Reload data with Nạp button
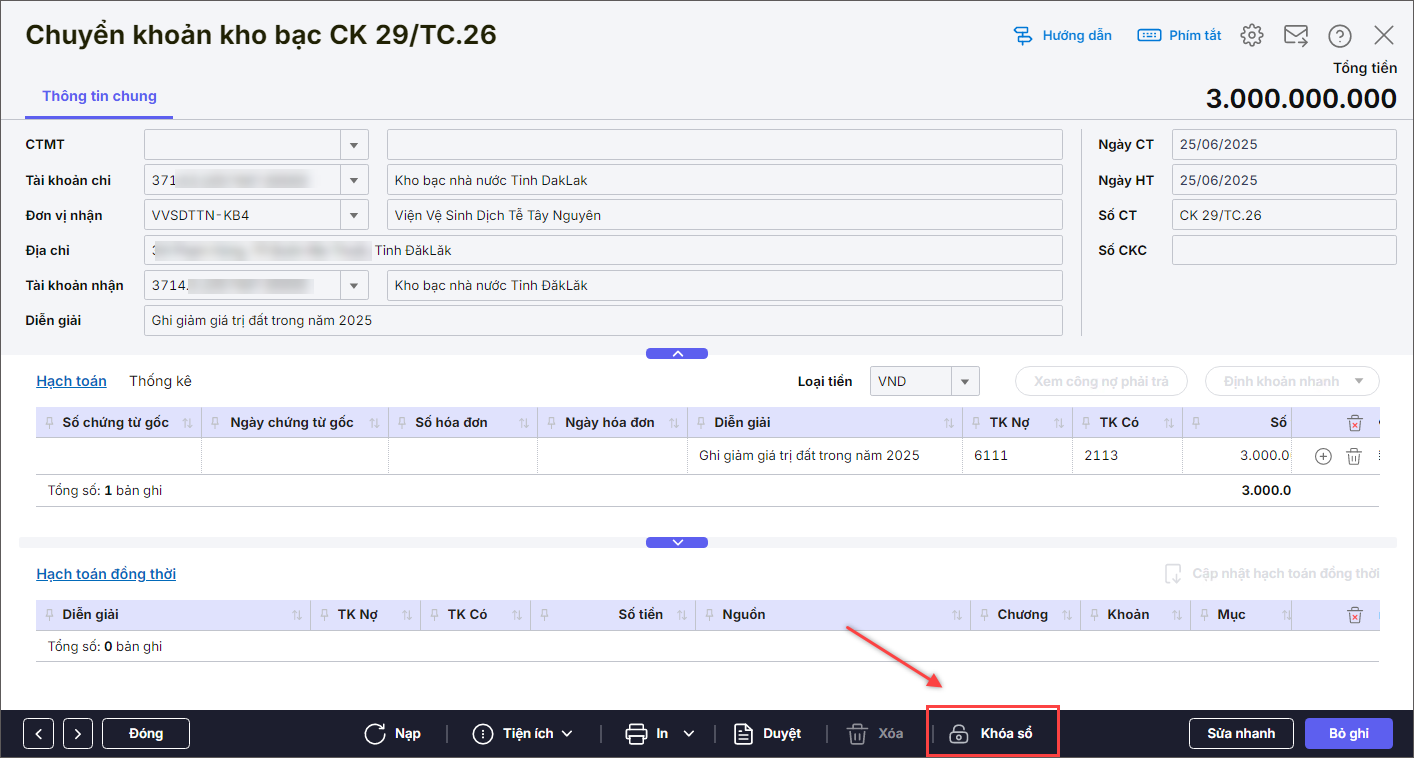Viewport: 1414px width, 758px height. pyautogui.click(x=393, y=734)
